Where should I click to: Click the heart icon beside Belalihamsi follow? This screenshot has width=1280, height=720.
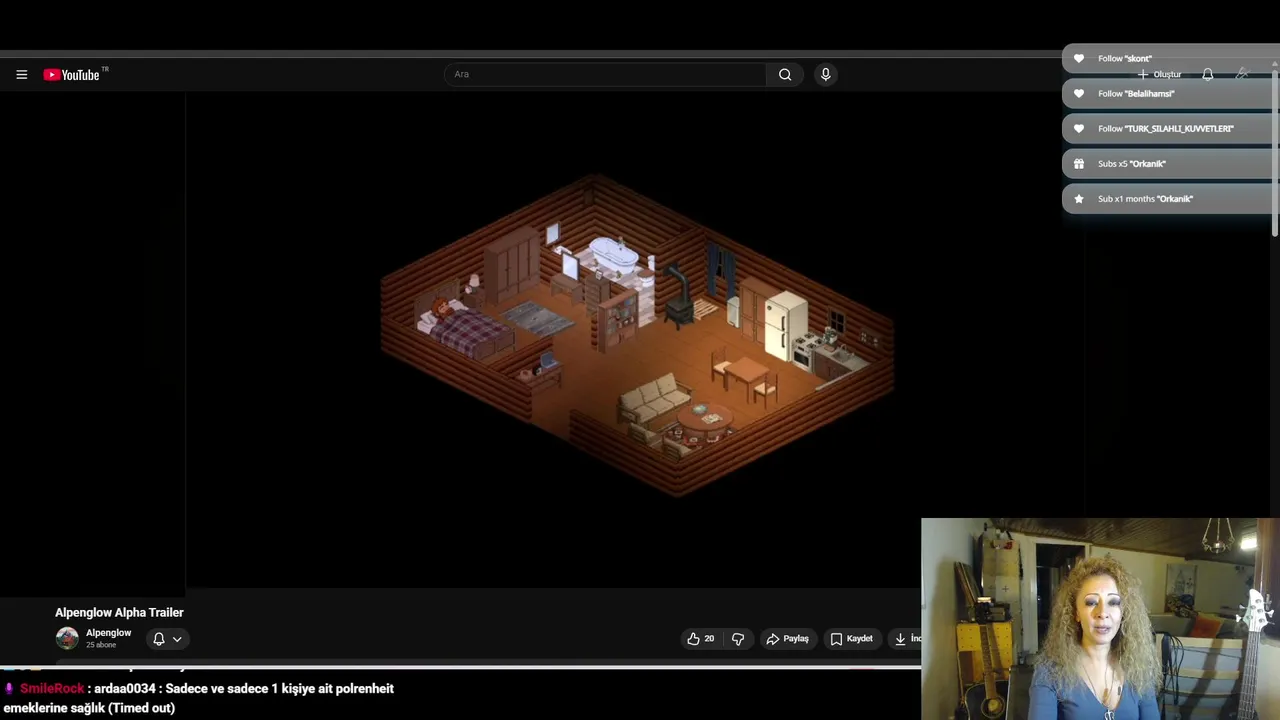(1078, 94)
